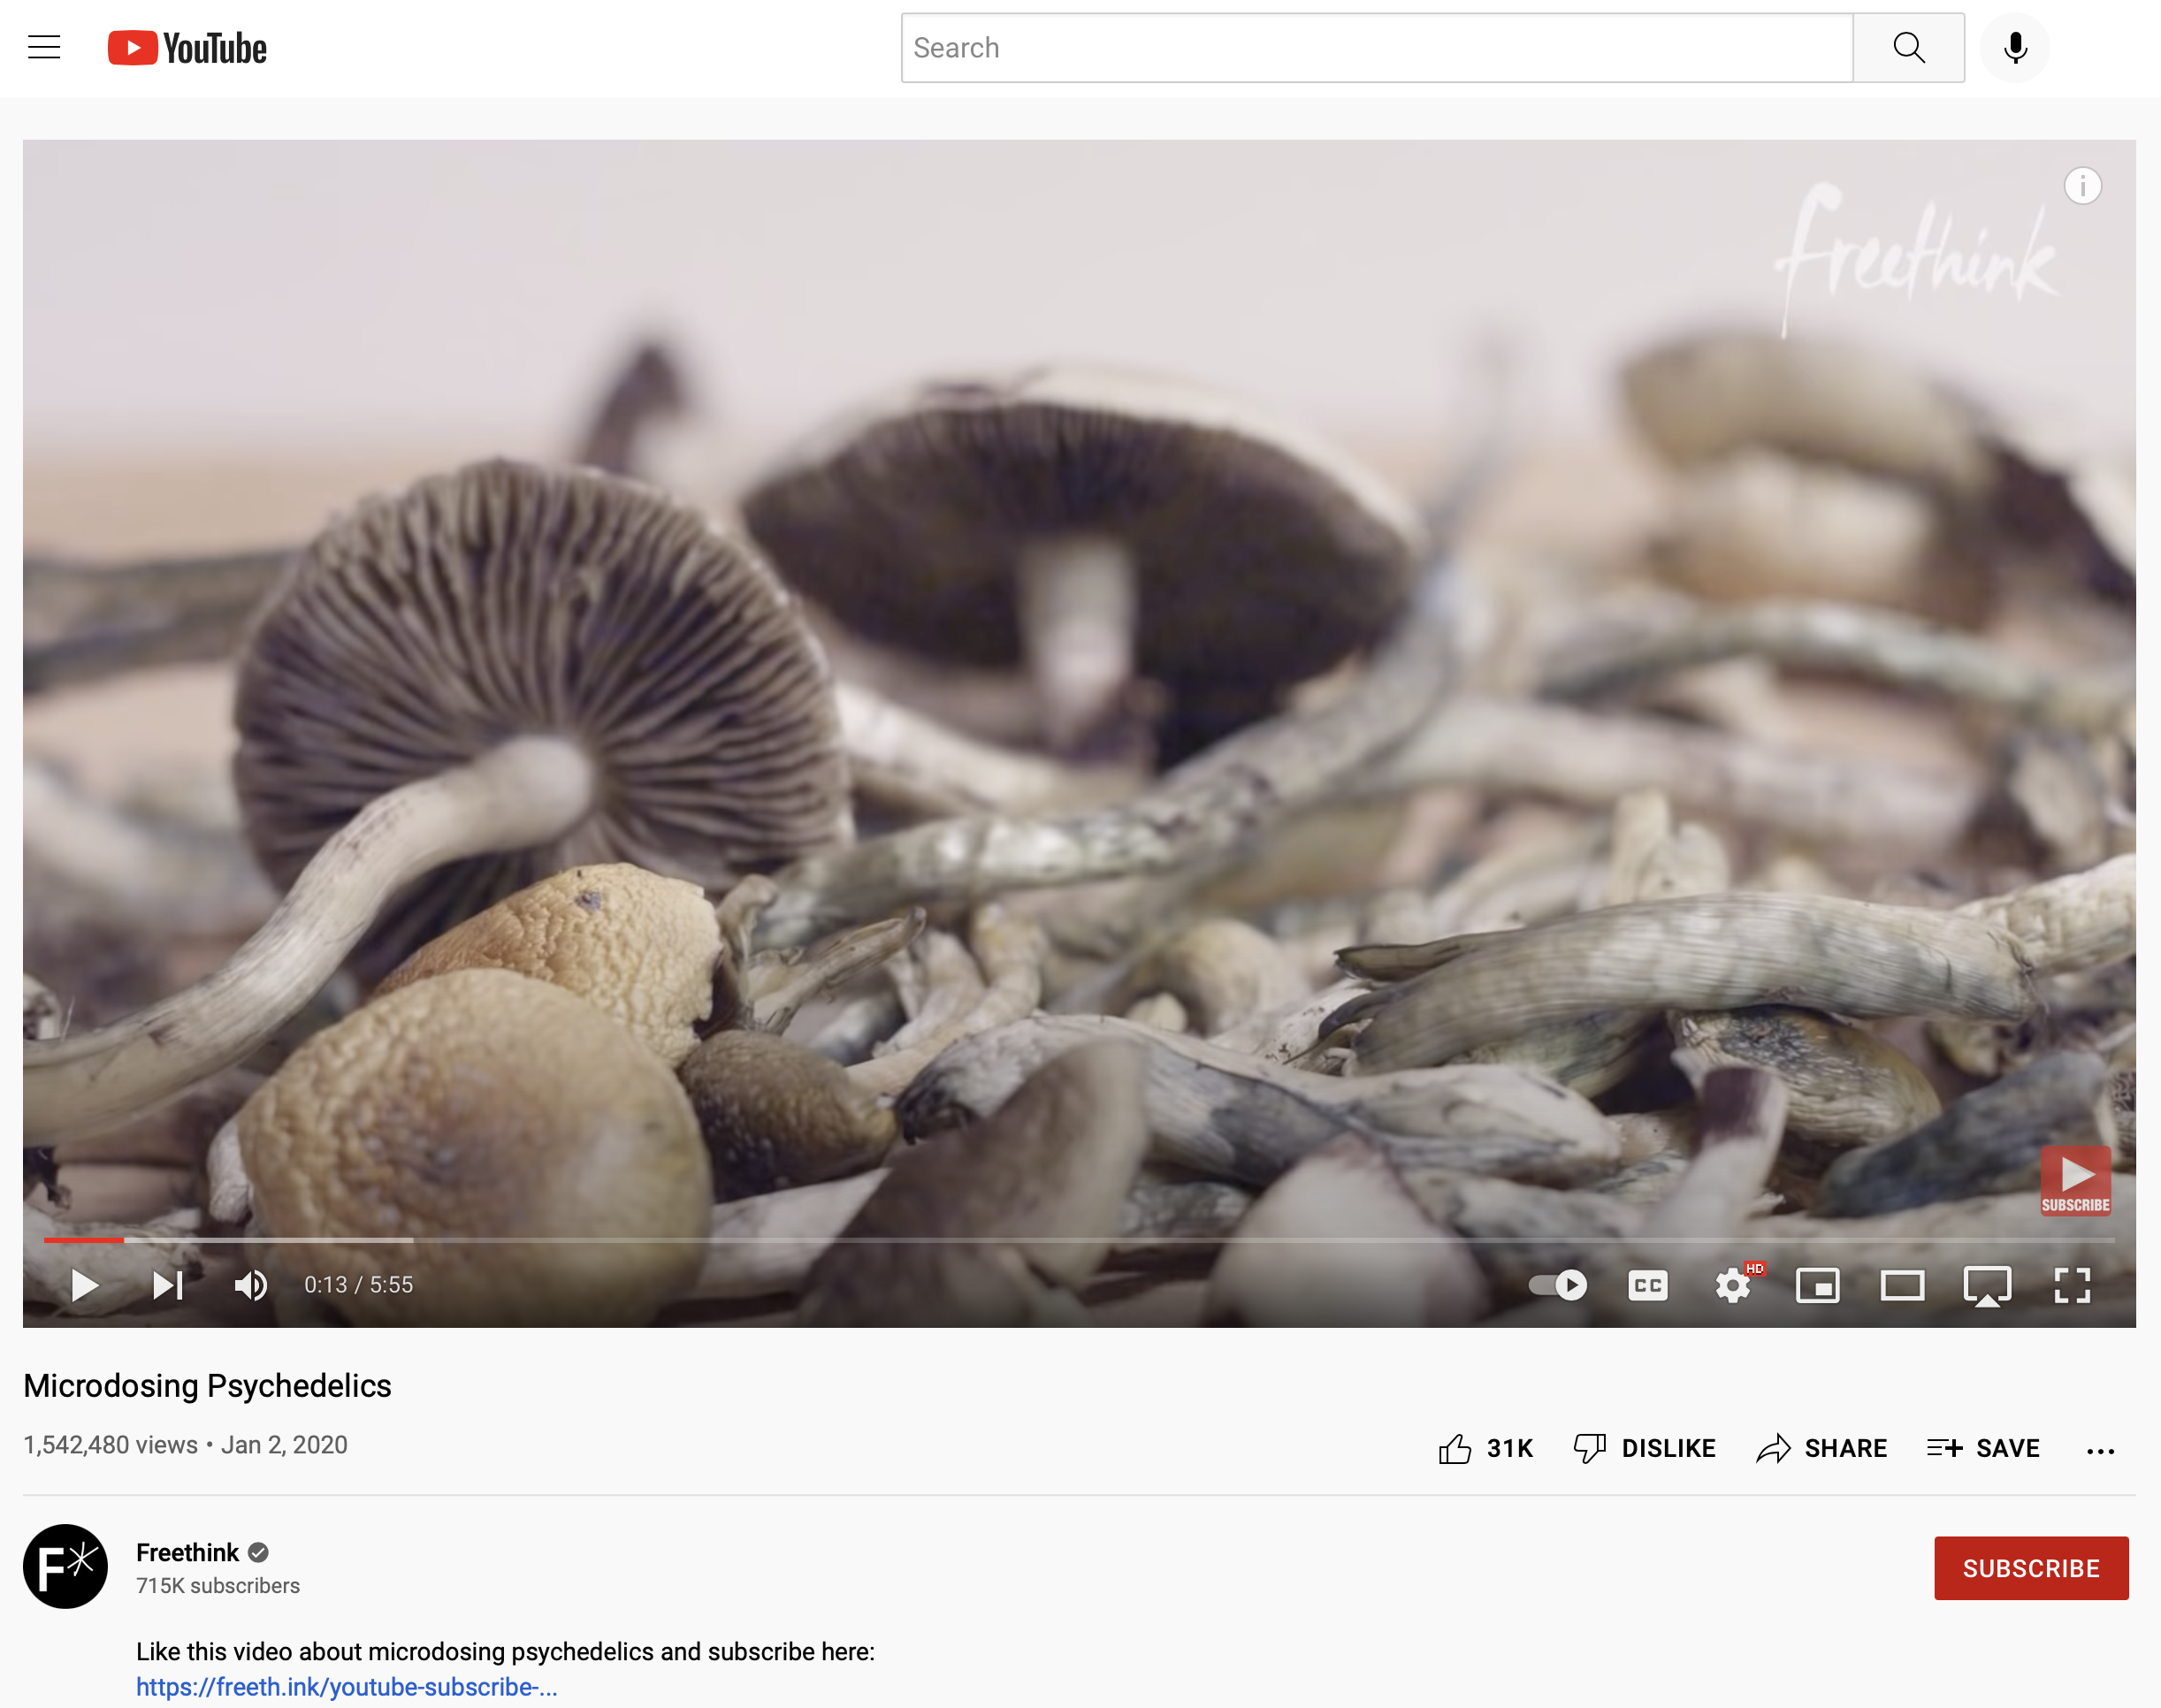The height and width of the screenshot is (1708, 2161).
Task: Skip to next video
Action: [x=168, y=1285]
